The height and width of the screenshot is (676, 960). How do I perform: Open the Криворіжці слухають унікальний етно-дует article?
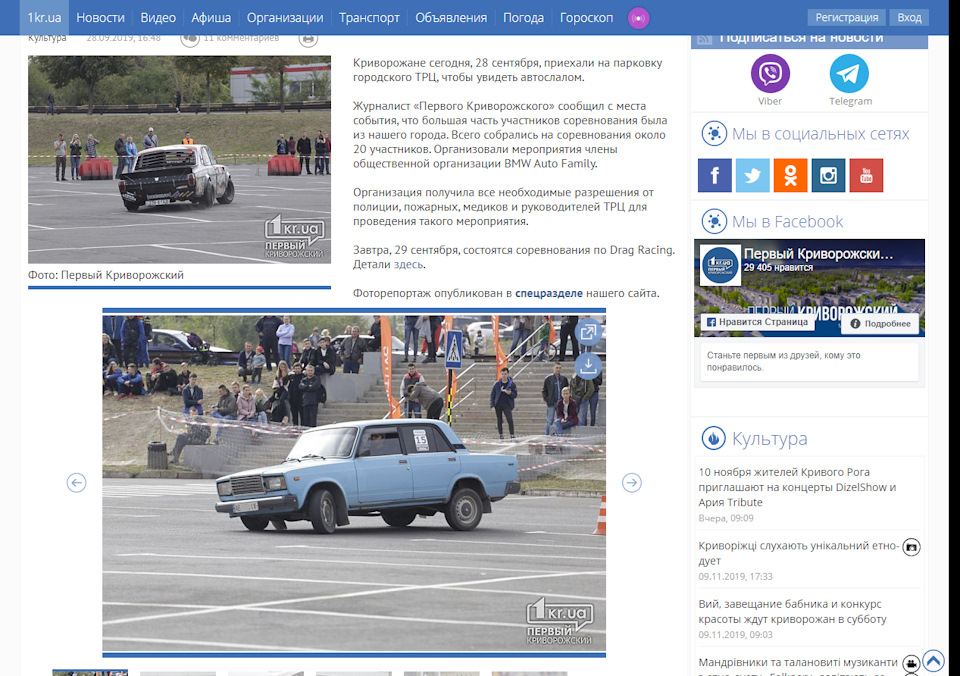[x=798, y=553]
